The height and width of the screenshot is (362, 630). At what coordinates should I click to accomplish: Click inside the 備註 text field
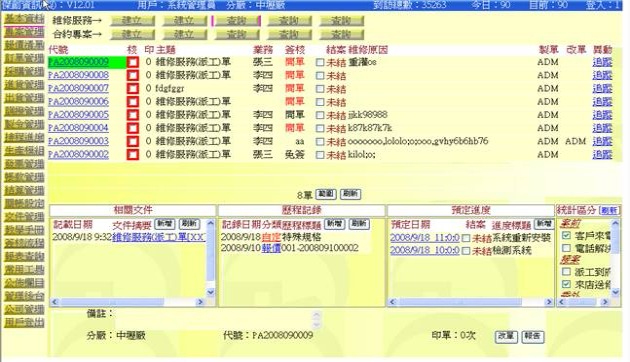click(215, 320)
